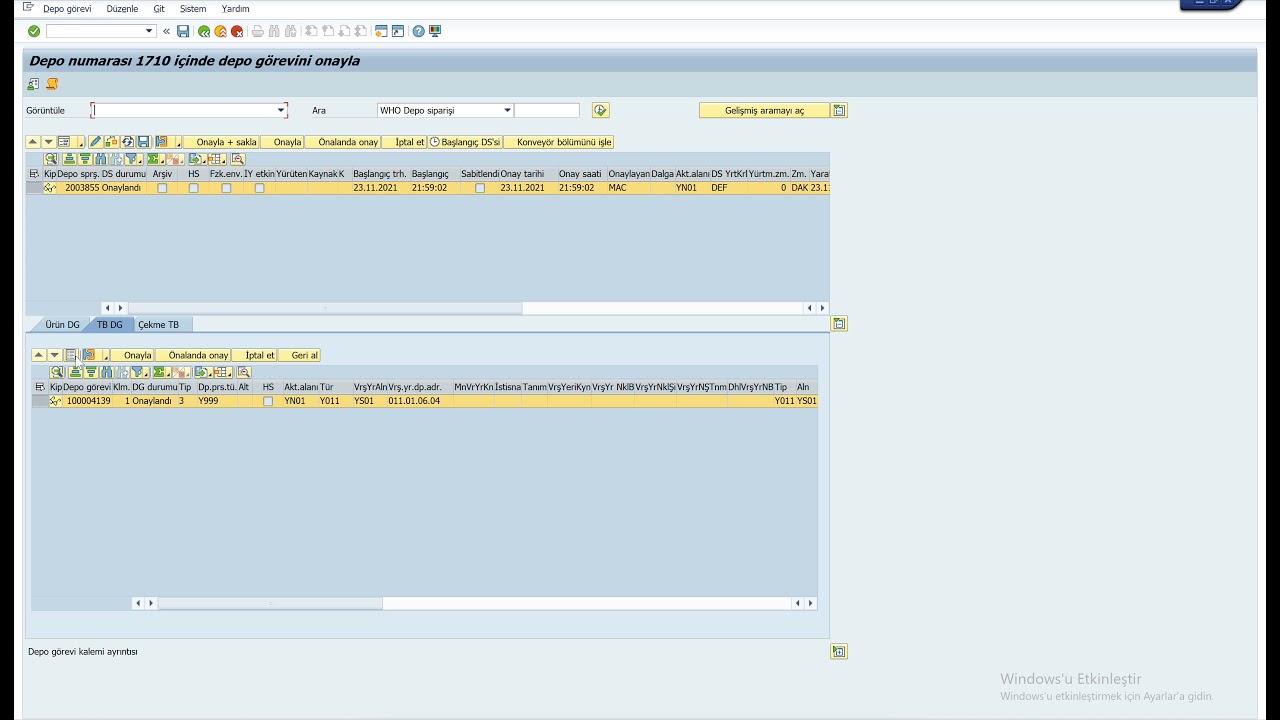Click the sort ascending icon in upper grid toolbar
1280x720 pixels.
69,159
